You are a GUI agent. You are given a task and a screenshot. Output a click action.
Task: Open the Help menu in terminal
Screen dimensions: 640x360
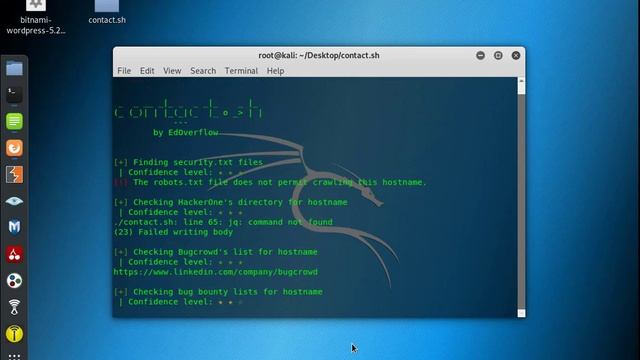click(276, 71)
